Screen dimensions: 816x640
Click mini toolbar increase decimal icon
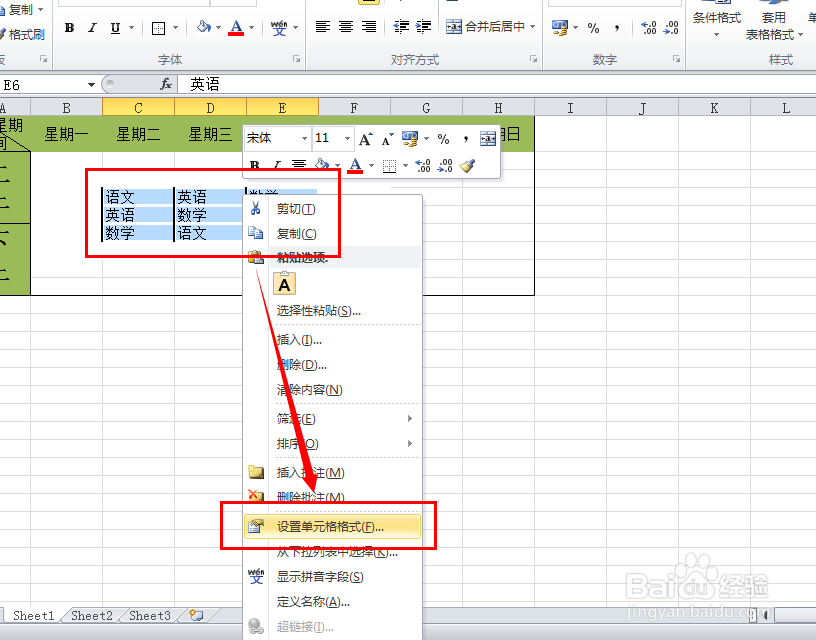tap(423, 166)
